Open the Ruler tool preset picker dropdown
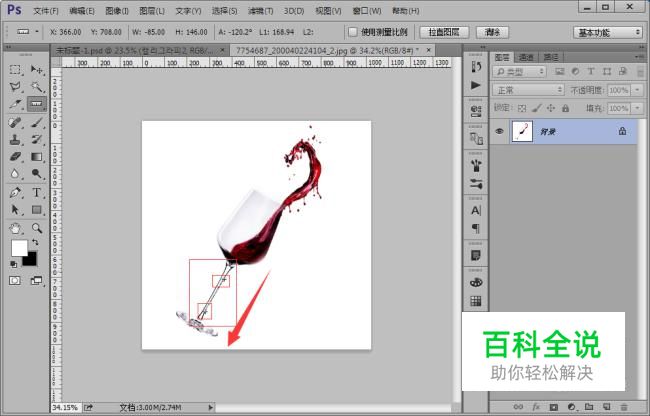Image resolution: width=650 pixels, height=416 pixels. [37, 31]
